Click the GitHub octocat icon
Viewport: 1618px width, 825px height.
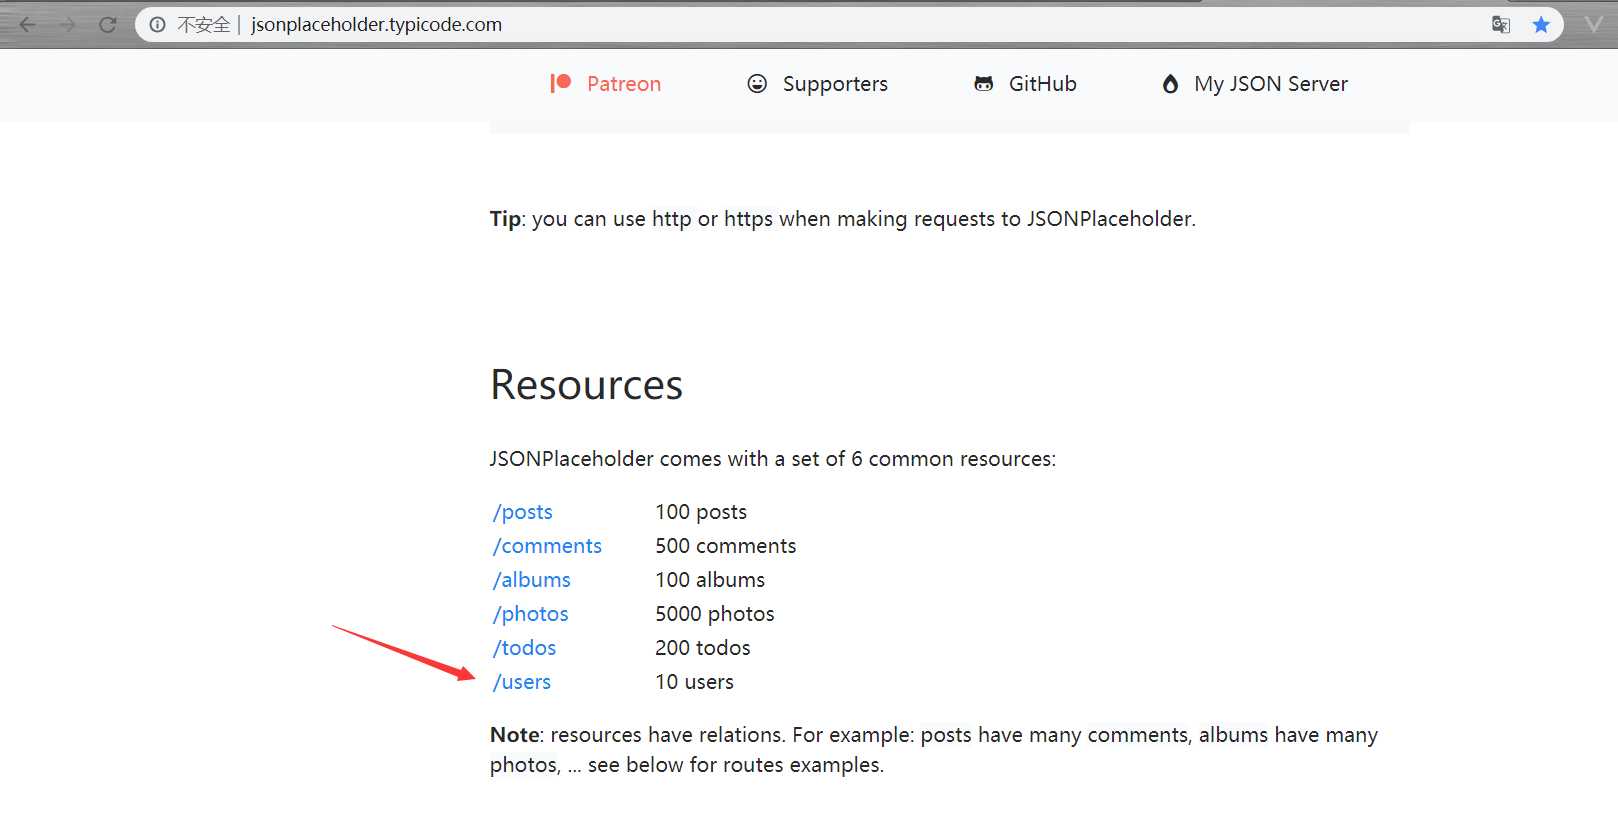(x=984, y=83)
